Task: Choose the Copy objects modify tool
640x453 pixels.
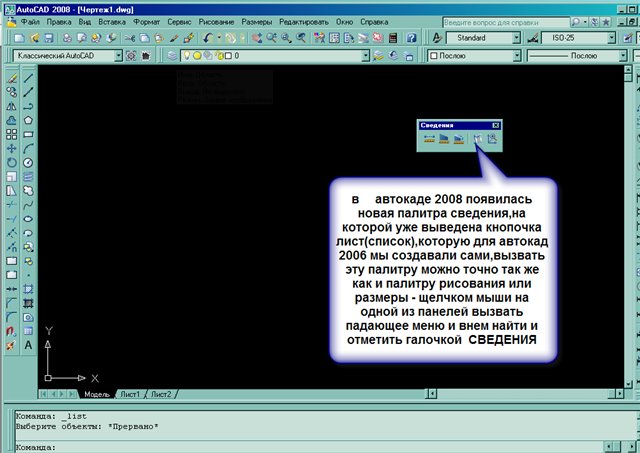Action: (11, 92)
